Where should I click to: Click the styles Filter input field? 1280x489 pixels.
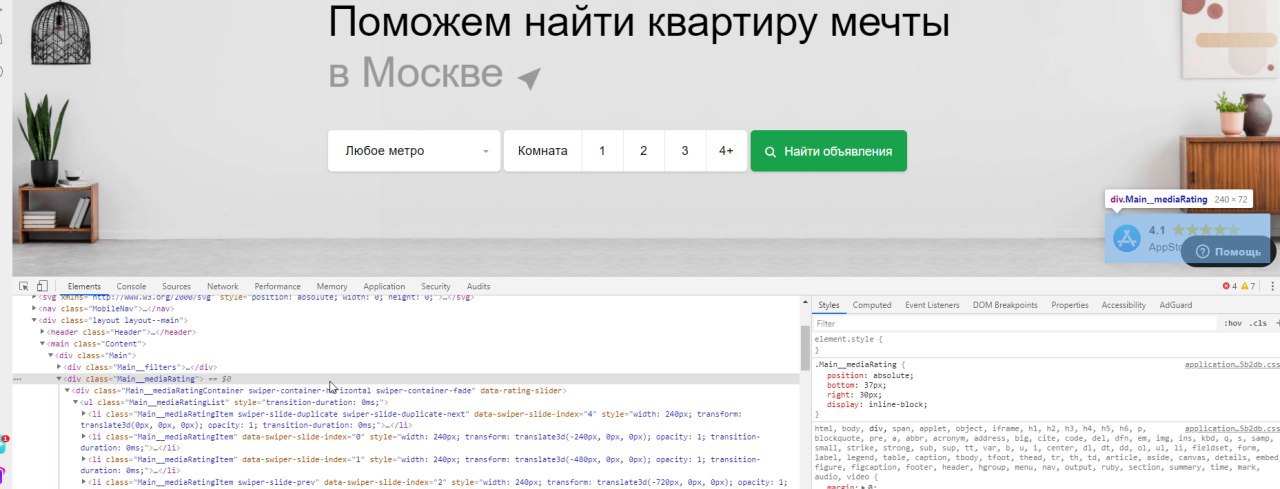click(1015, 324)
